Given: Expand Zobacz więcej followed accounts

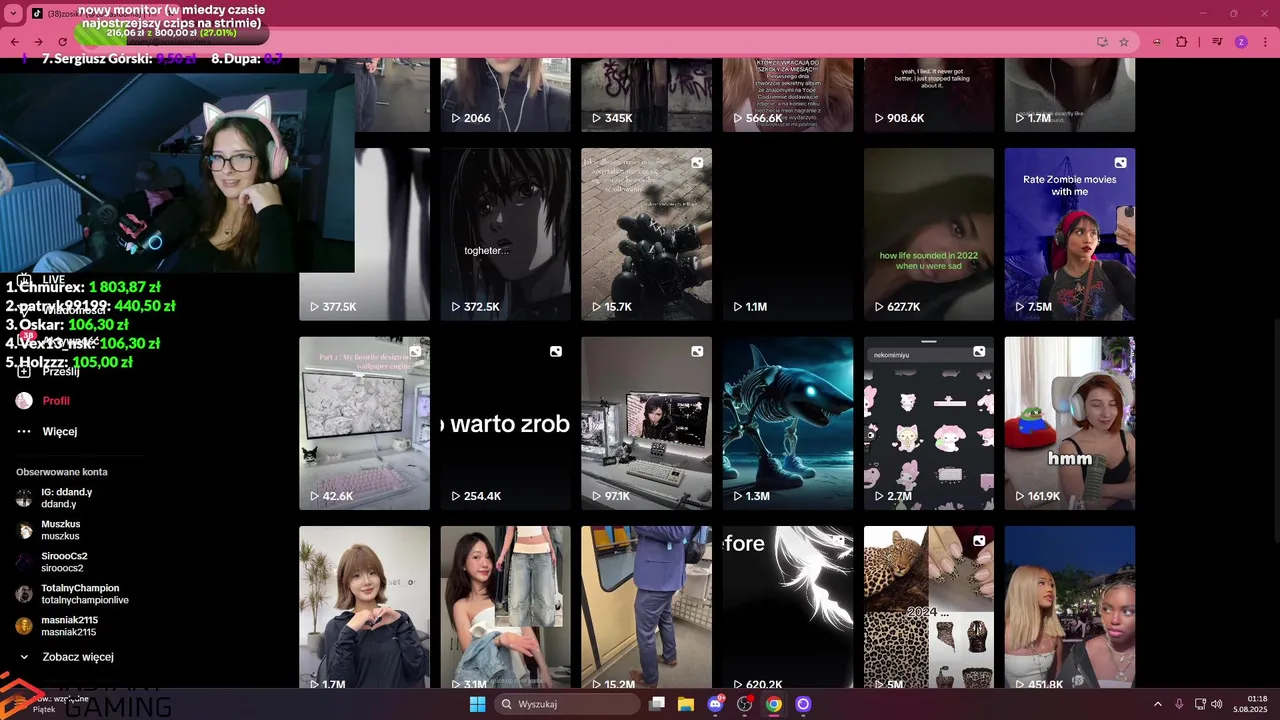Looking at the screenshot, I should coord(66,657).
